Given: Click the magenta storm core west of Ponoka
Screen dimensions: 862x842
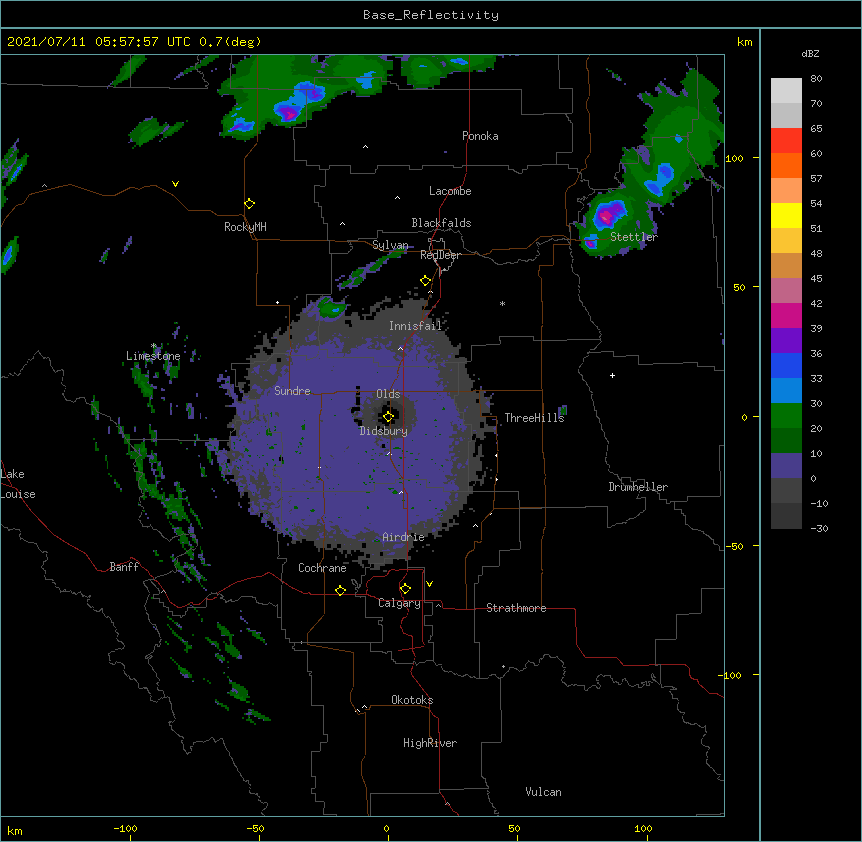Looking at the screenshot, I should (x=289, y=113).
